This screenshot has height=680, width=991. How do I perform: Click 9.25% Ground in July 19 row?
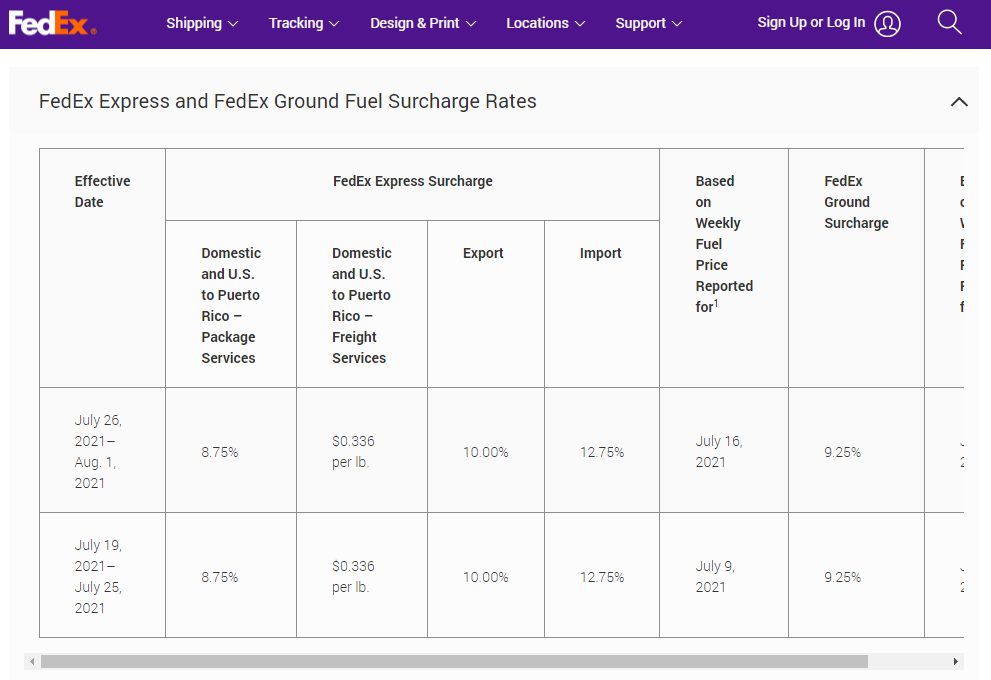pyautogui.click(x=842, y=578)
